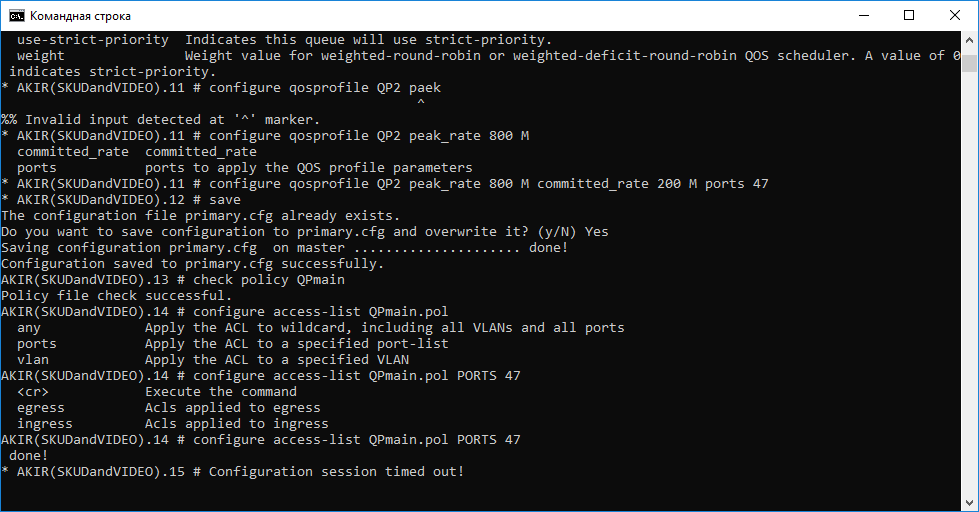Click the 'vlan' option in help list
The image size is (979, 512).
coord(32,360)
